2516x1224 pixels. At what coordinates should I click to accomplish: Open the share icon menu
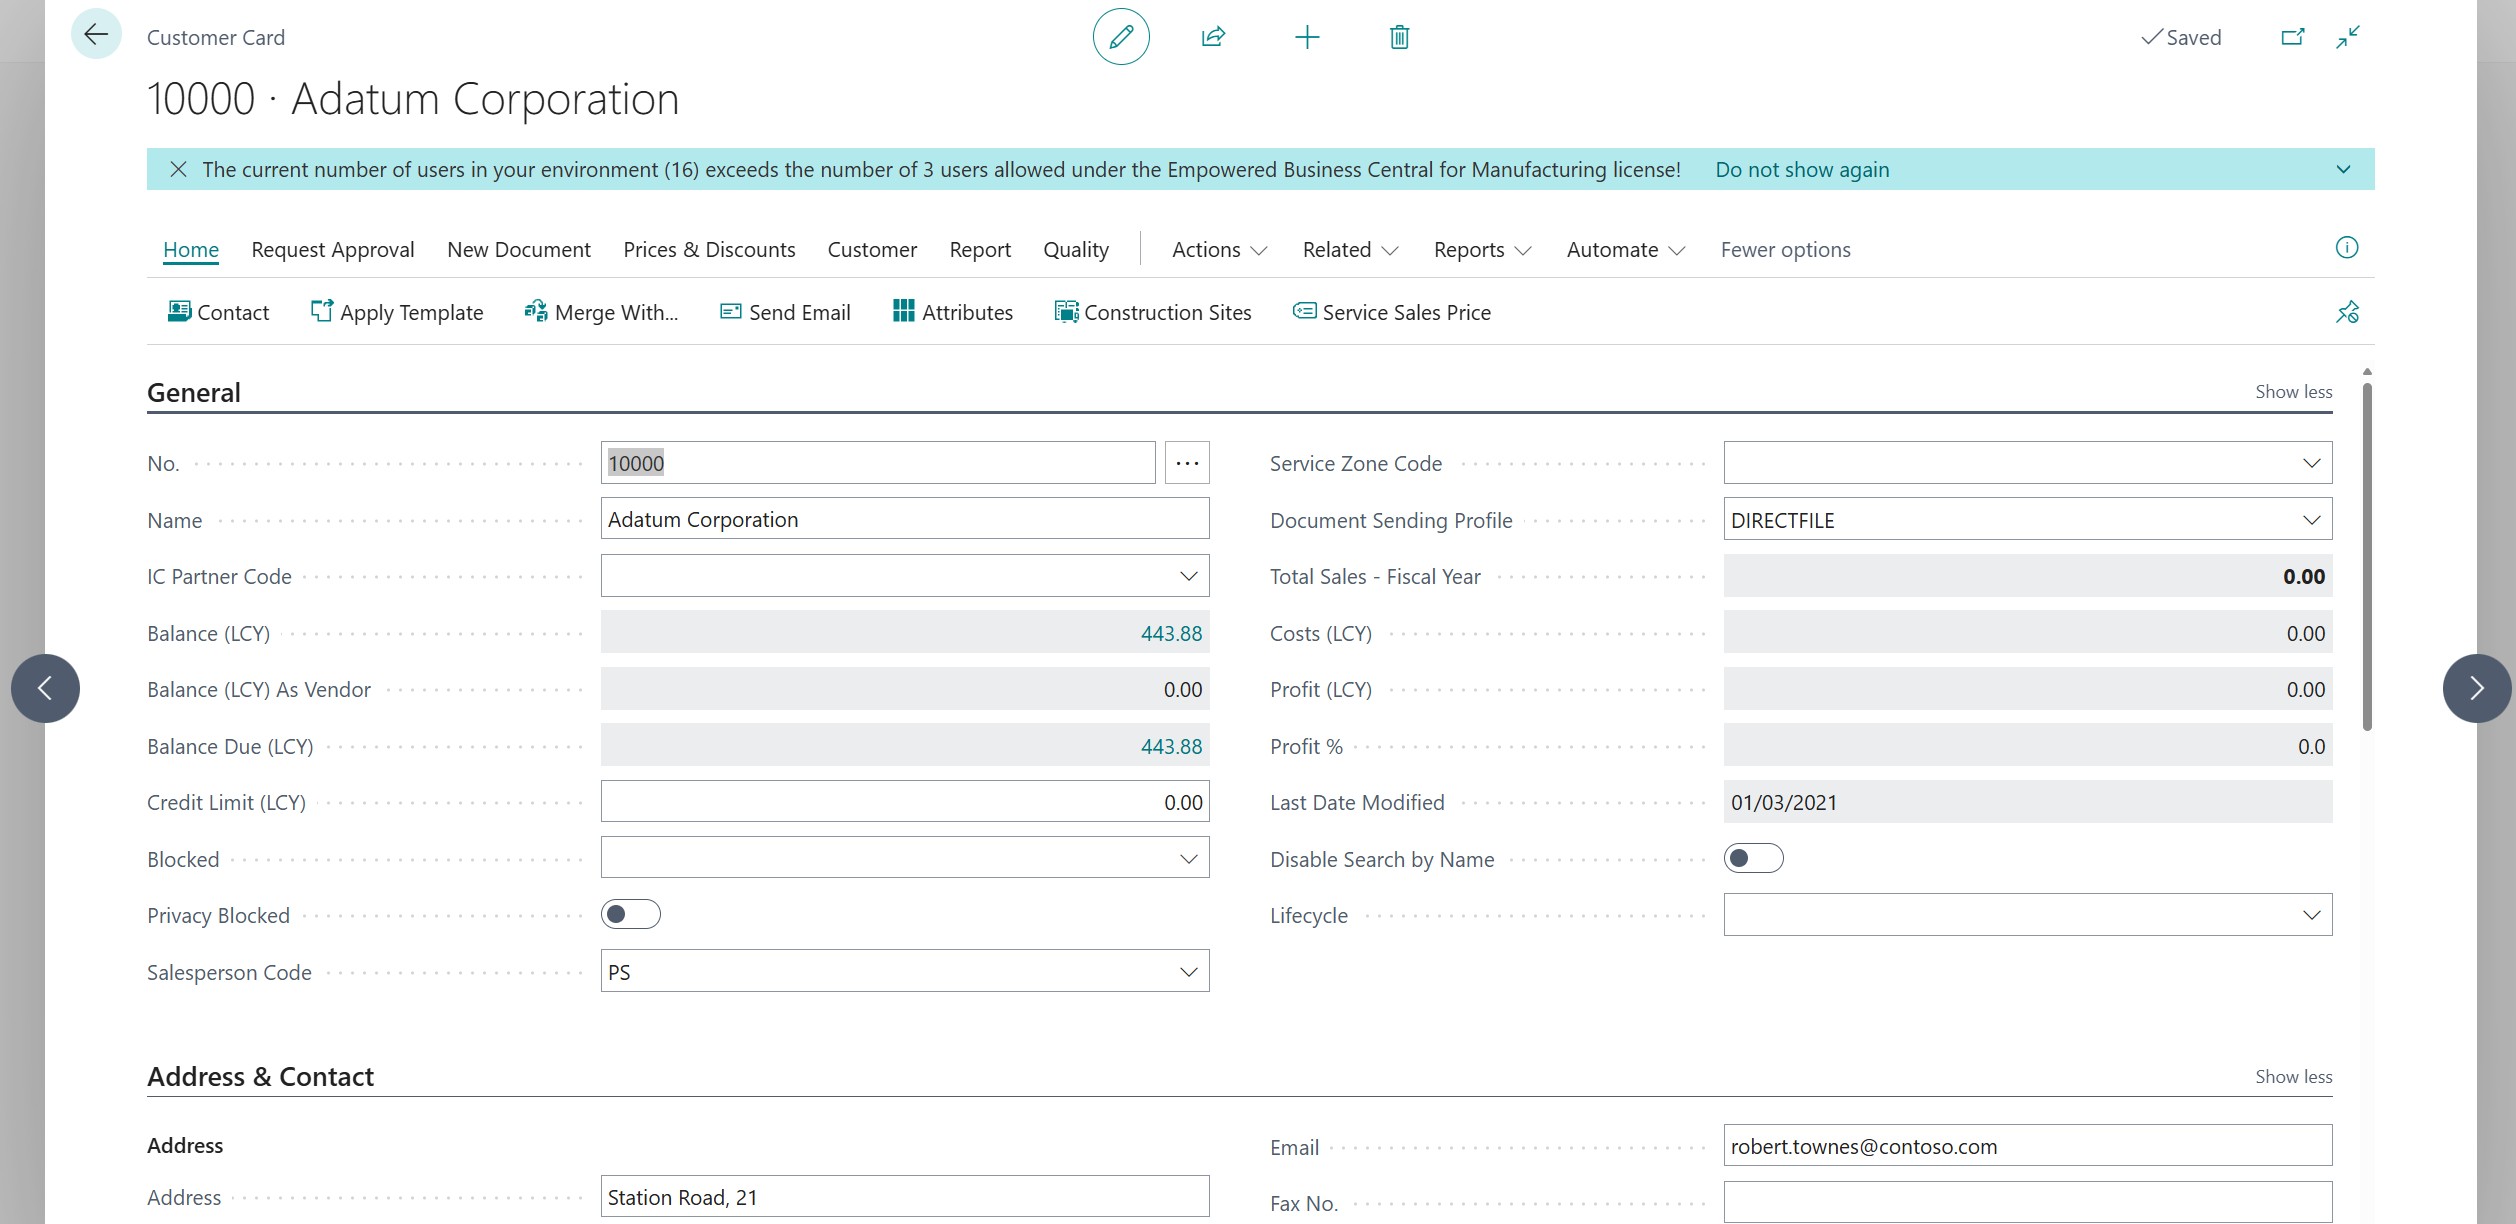1213,37
